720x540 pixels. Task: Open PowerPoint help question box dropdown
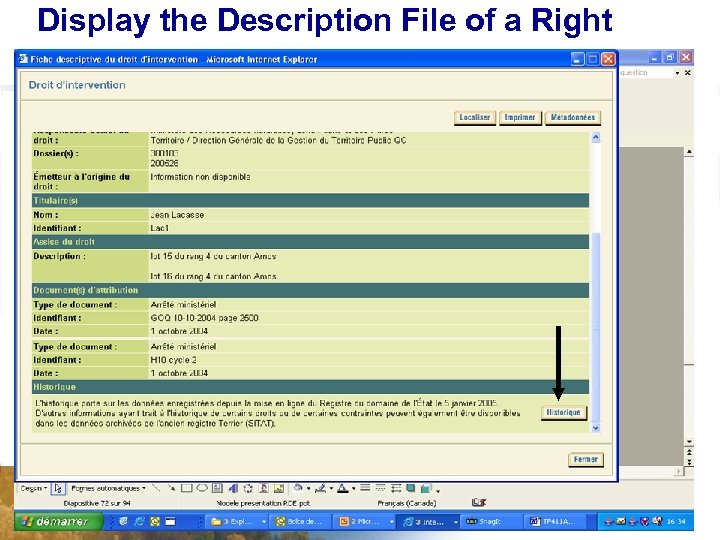(x=677, y=73)
